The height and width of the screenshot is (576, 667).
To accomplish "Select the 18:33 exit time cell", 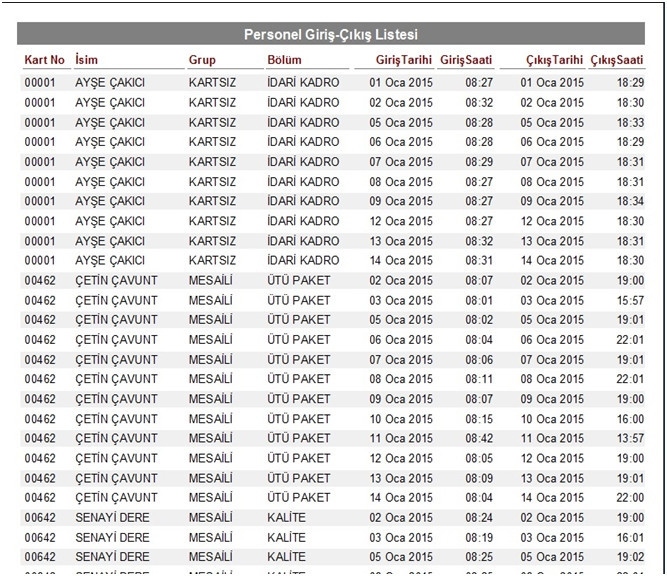I will click(630, 122).
